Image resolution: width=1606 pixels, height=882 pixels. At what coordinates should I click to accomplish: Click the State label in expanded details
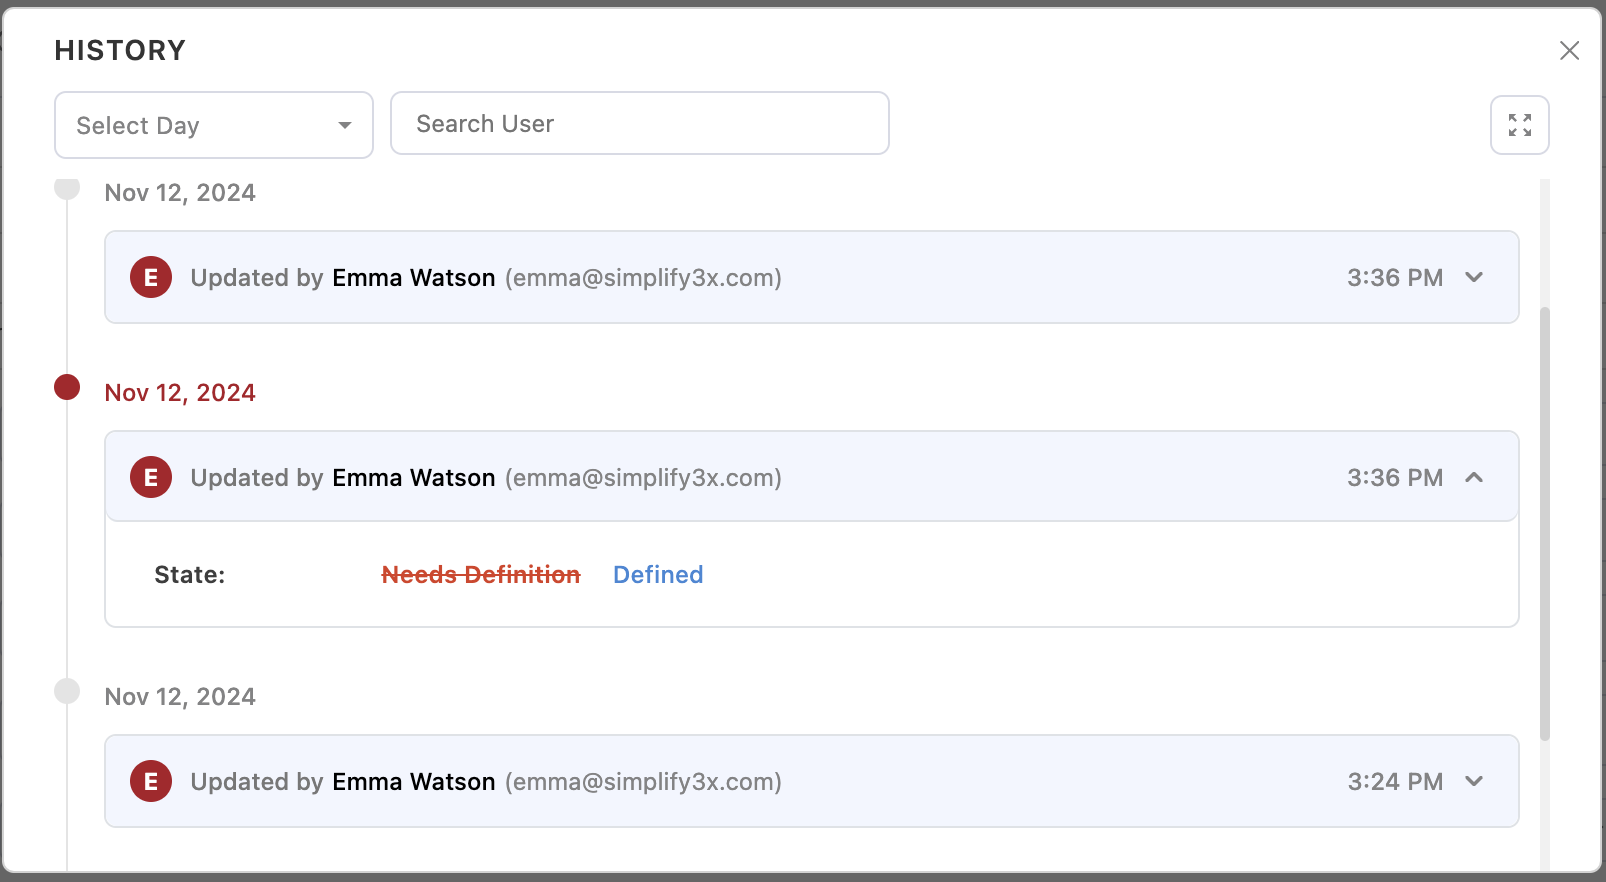(189, 575)
